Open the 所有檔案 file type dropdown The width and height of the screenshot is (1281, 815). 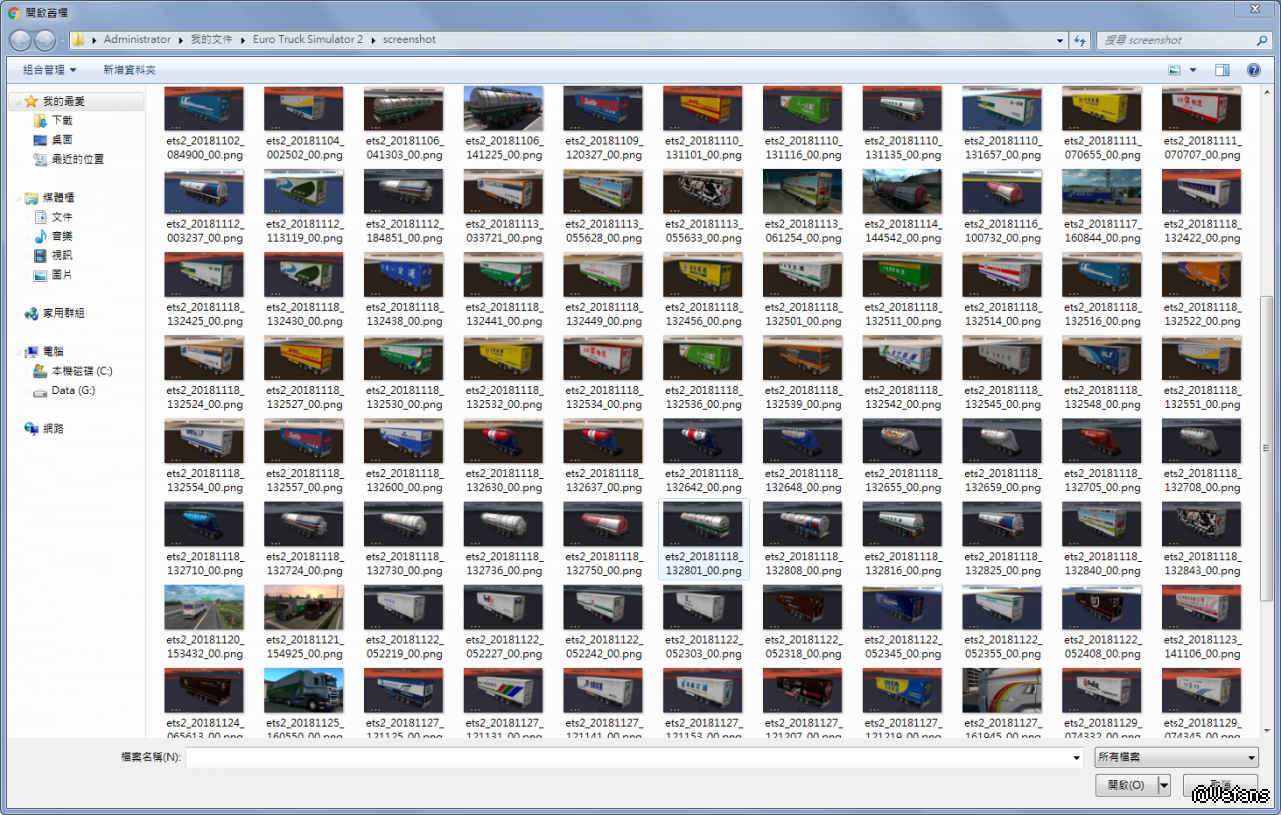(1176, 757)
